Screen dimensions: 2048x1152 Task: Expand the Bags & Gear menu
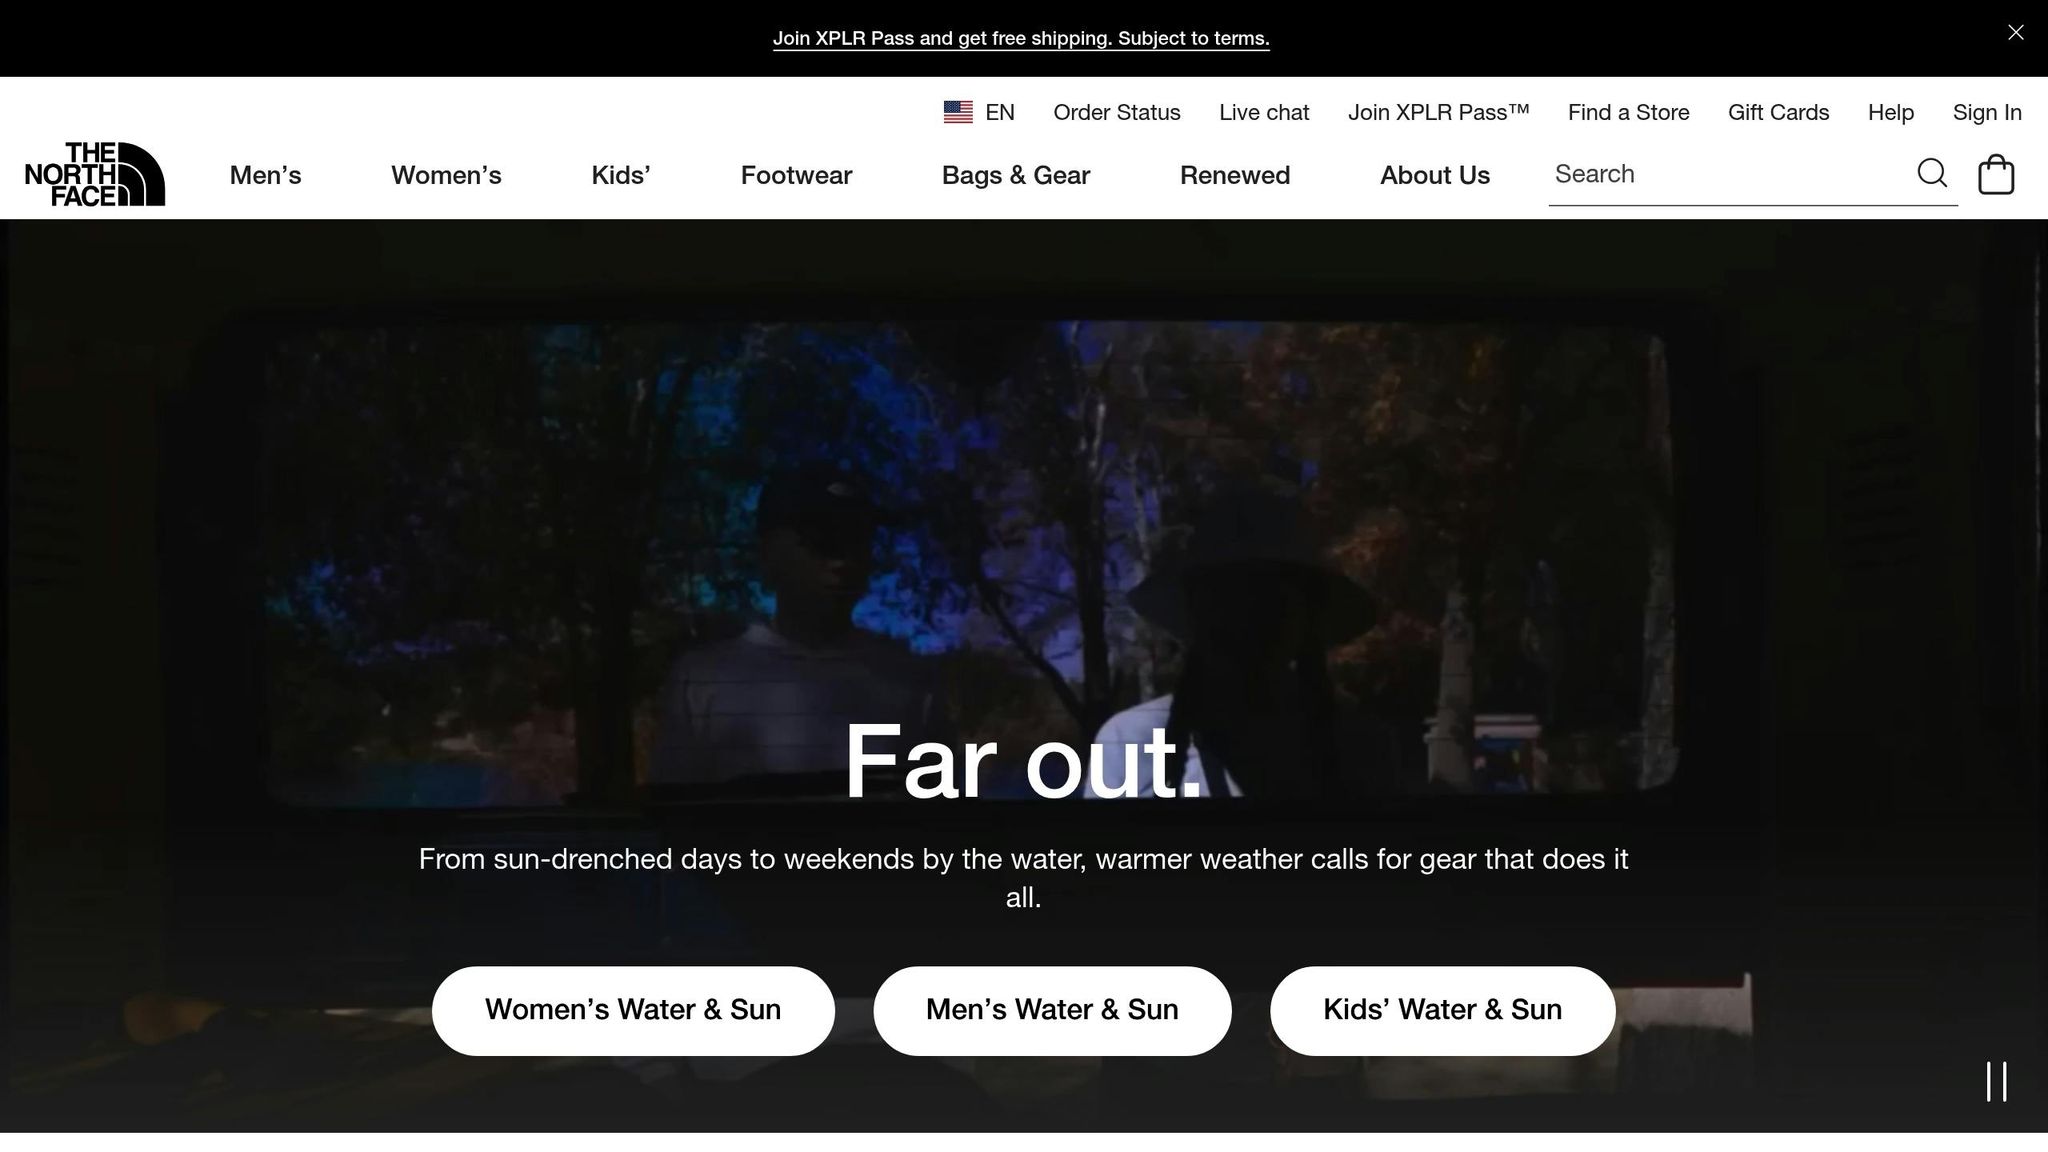tap(1016, 175)
